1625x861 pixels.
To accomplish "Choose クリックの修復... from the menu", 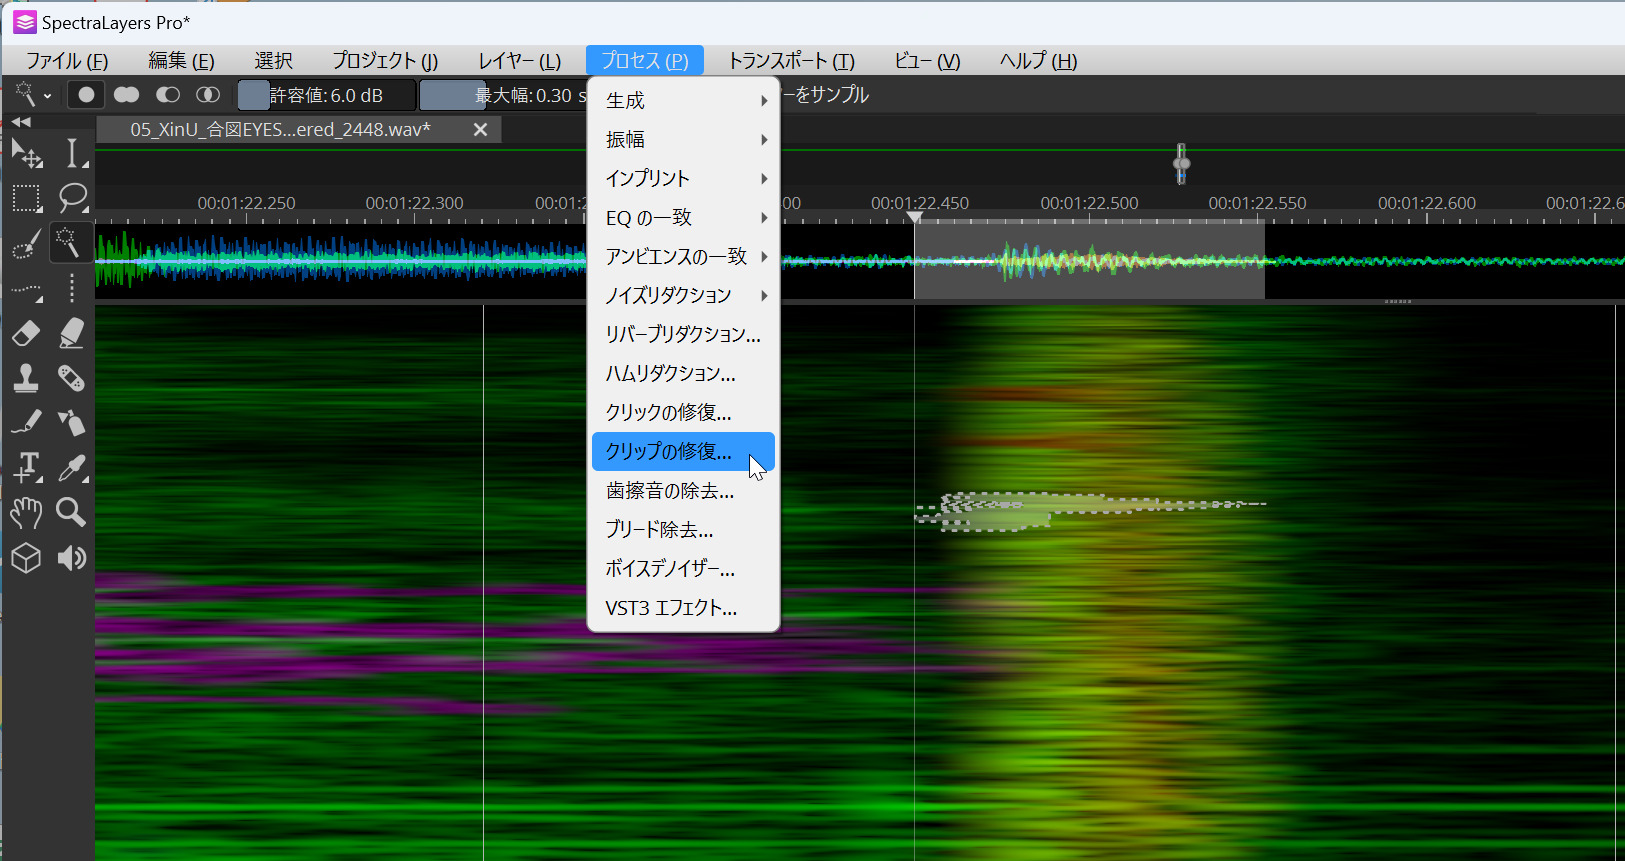I will coord(683,412).
